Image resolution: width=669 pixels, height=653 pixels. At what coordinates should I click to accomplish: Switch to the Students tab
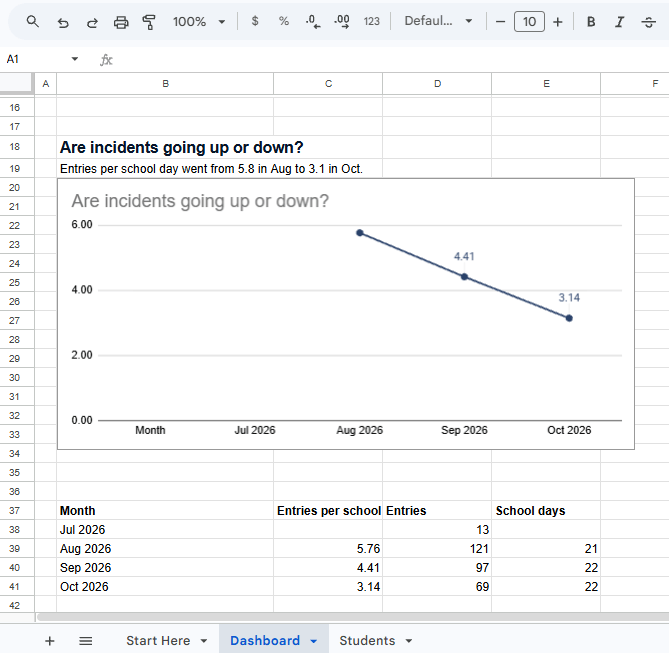[367, 641]
